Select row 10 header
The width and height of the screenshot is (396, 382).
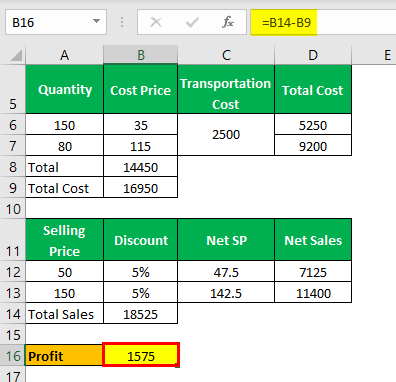13,209
